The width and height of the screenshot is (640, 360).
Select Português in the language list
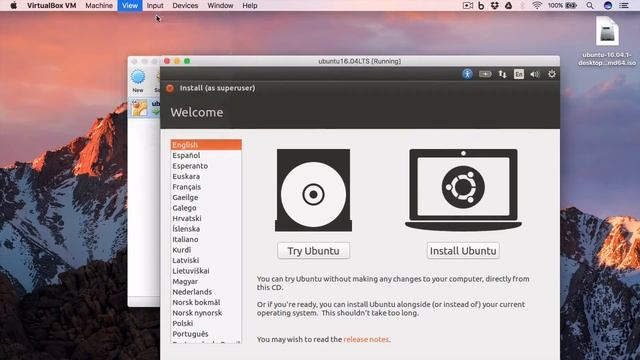click(206, 334)
